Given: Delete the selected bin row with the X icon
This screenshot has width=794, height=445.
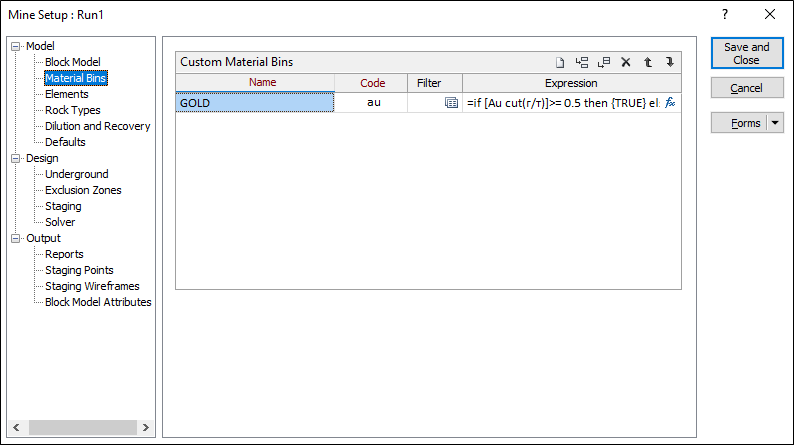Looking at the screenshot, I should pyautogui.click(x=626, y=62).
